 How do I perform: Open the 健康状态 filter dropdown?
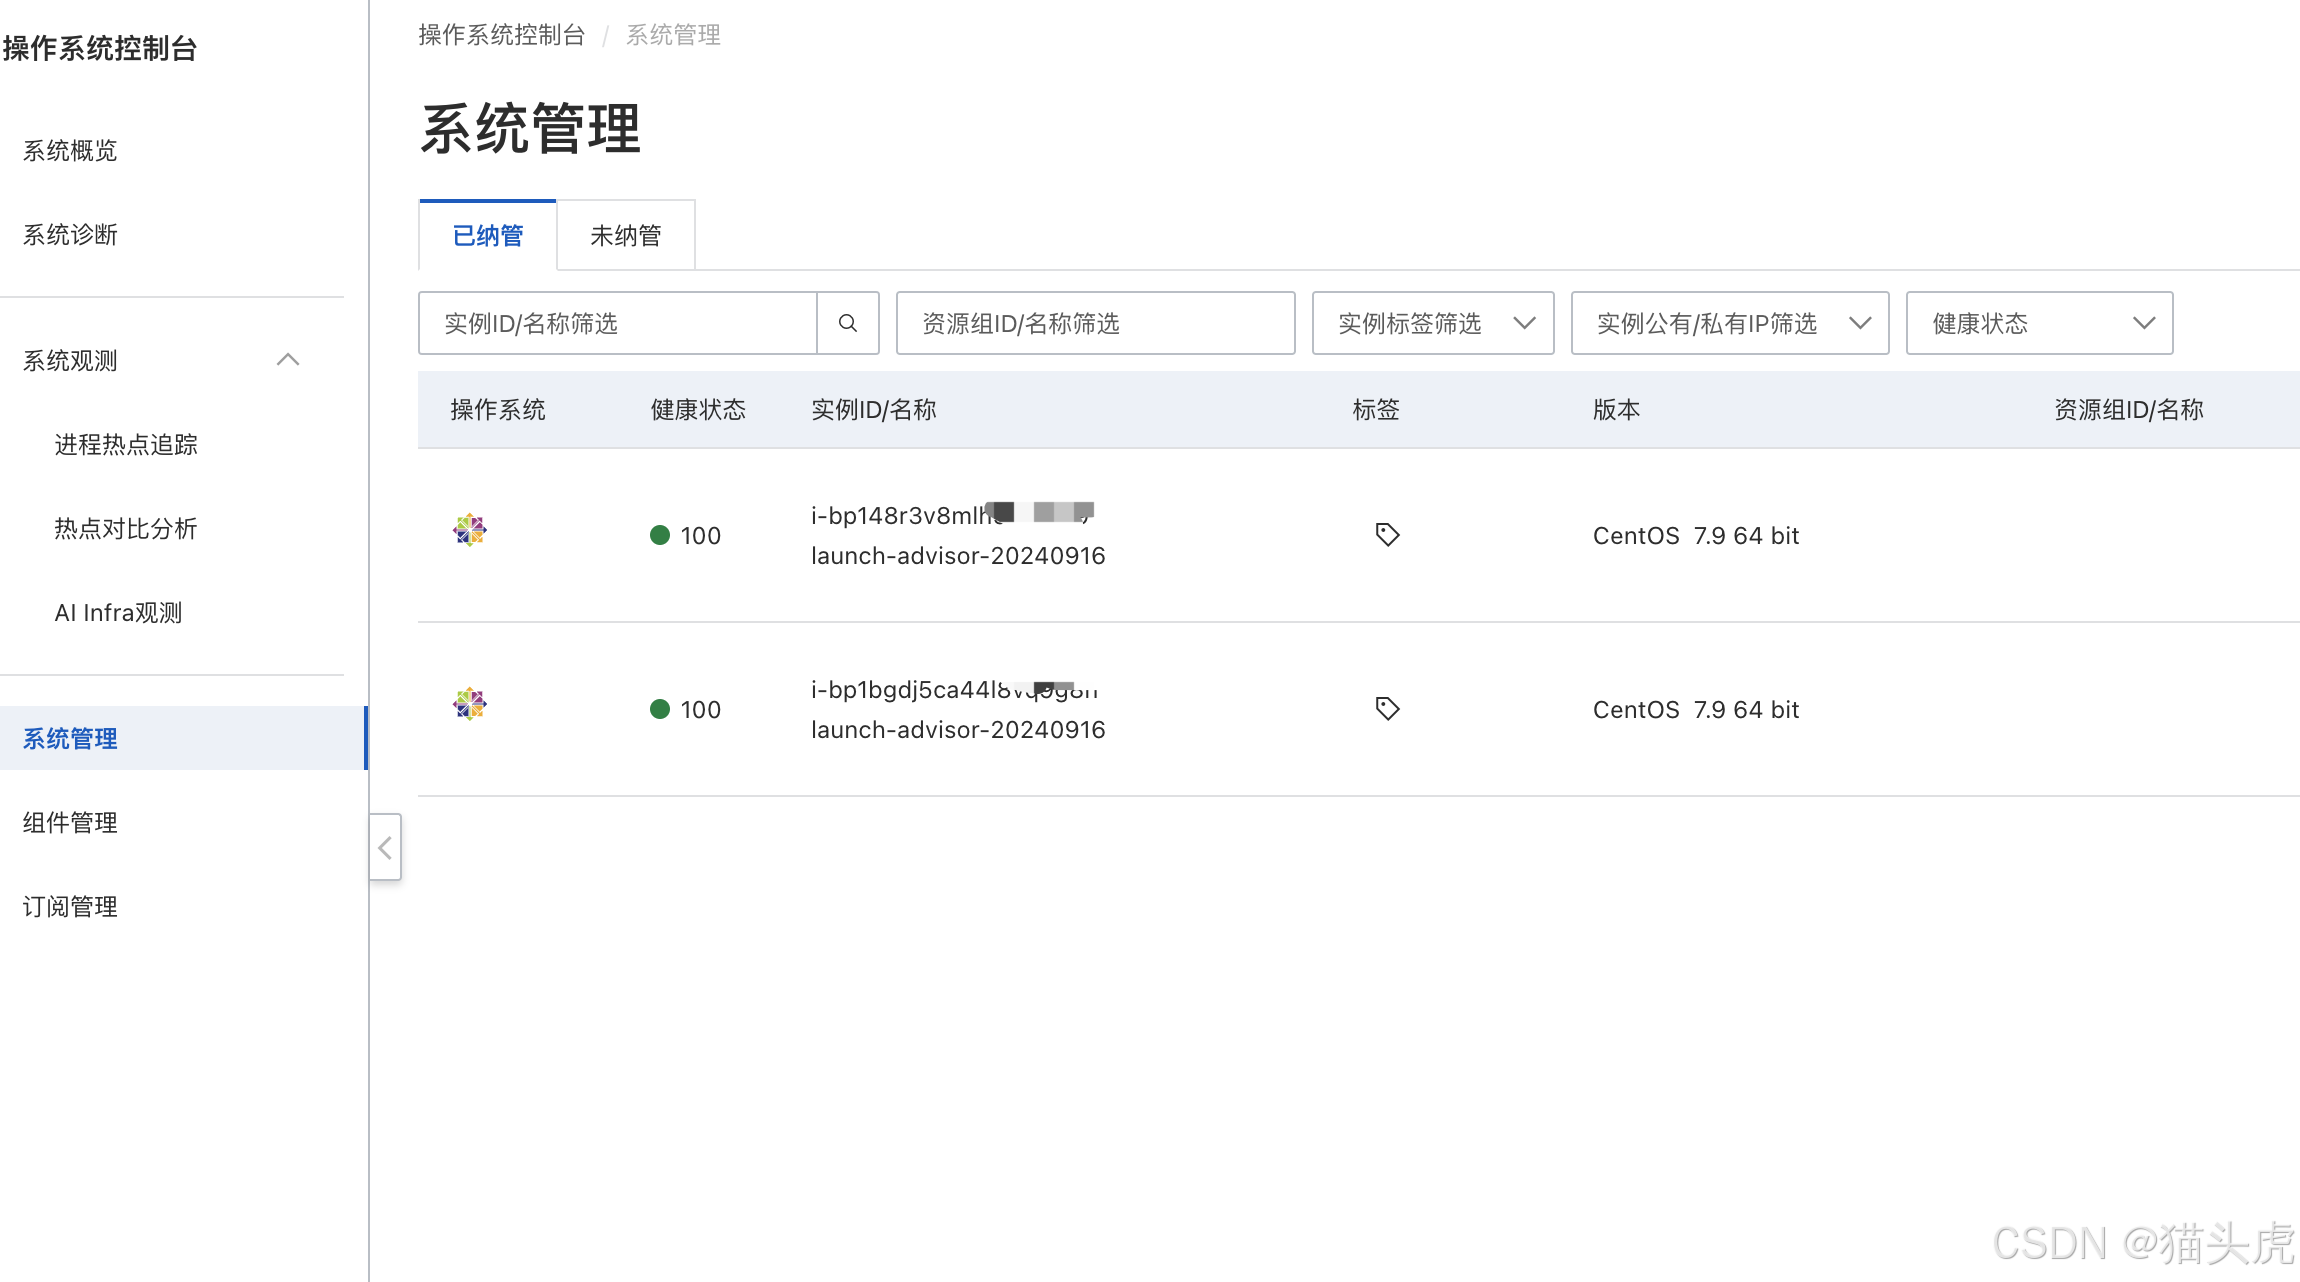pos(2040,323)
